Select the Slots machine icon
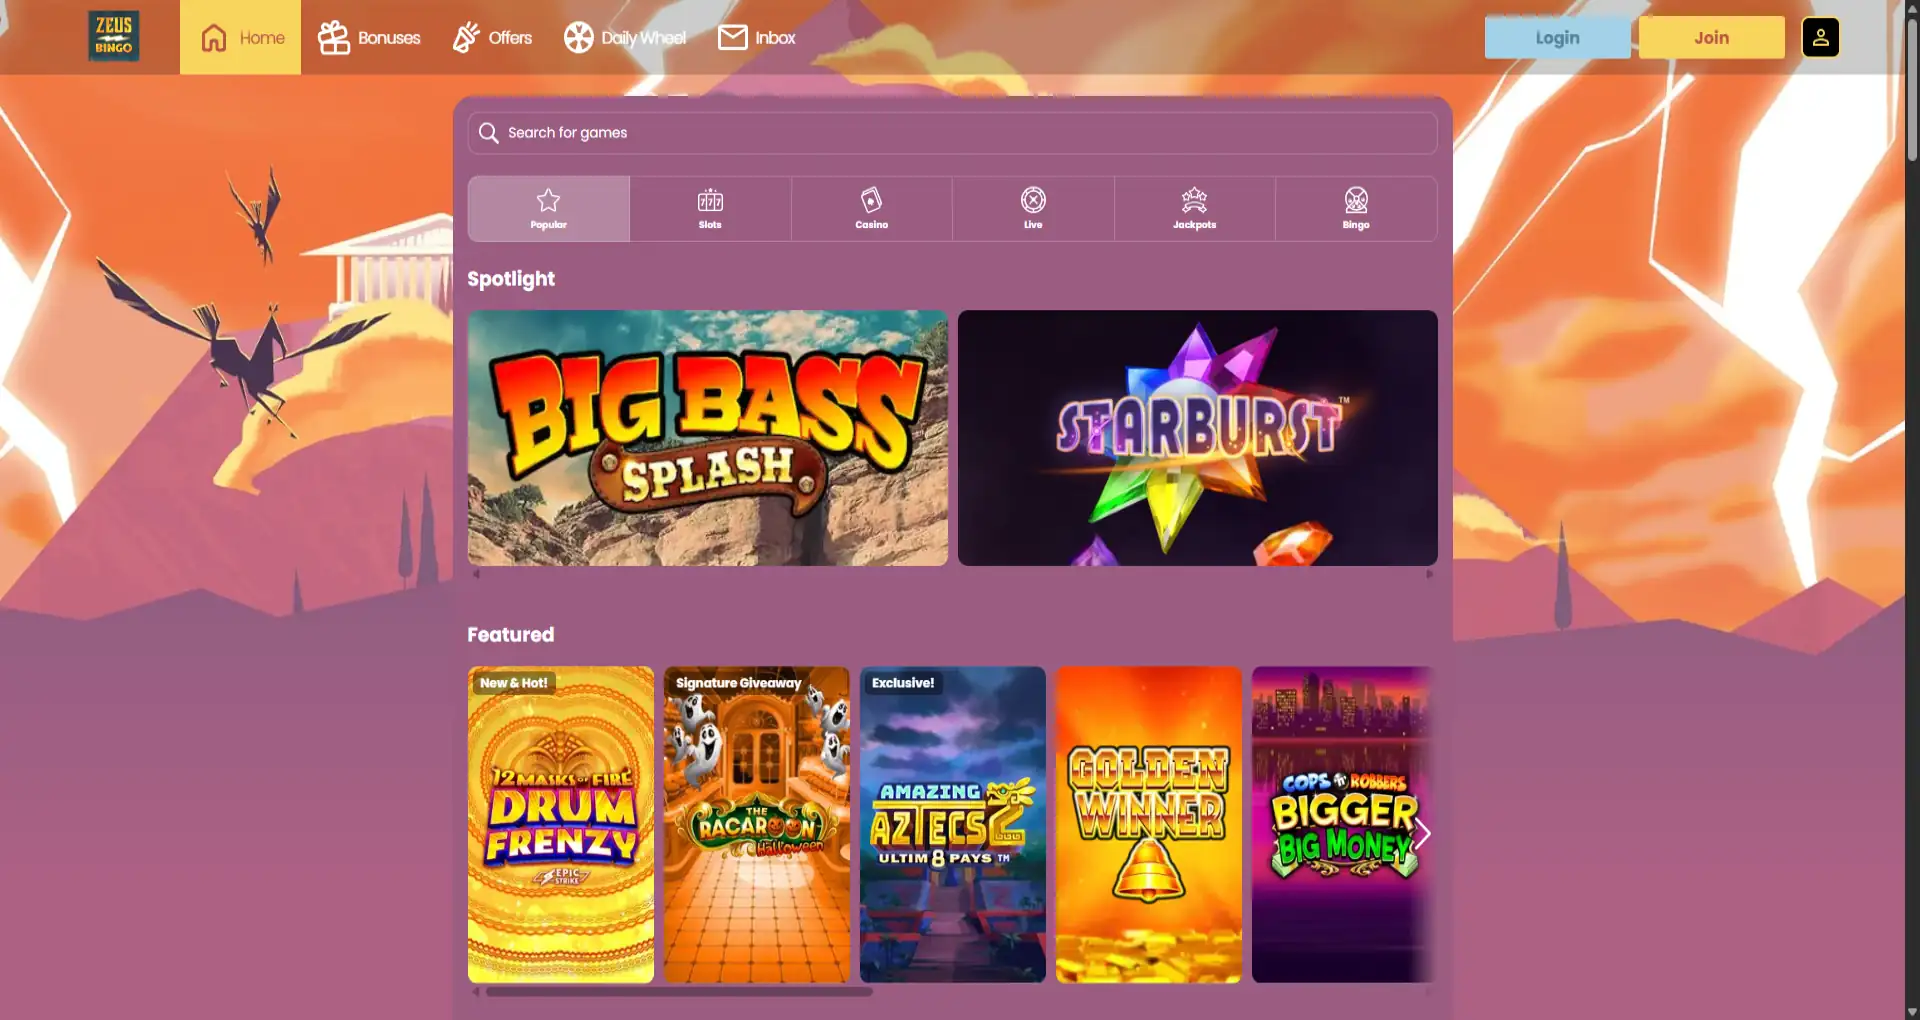Image resolution: width=1920 pixels, height=1020 pixels. click(x=710, y=200)
